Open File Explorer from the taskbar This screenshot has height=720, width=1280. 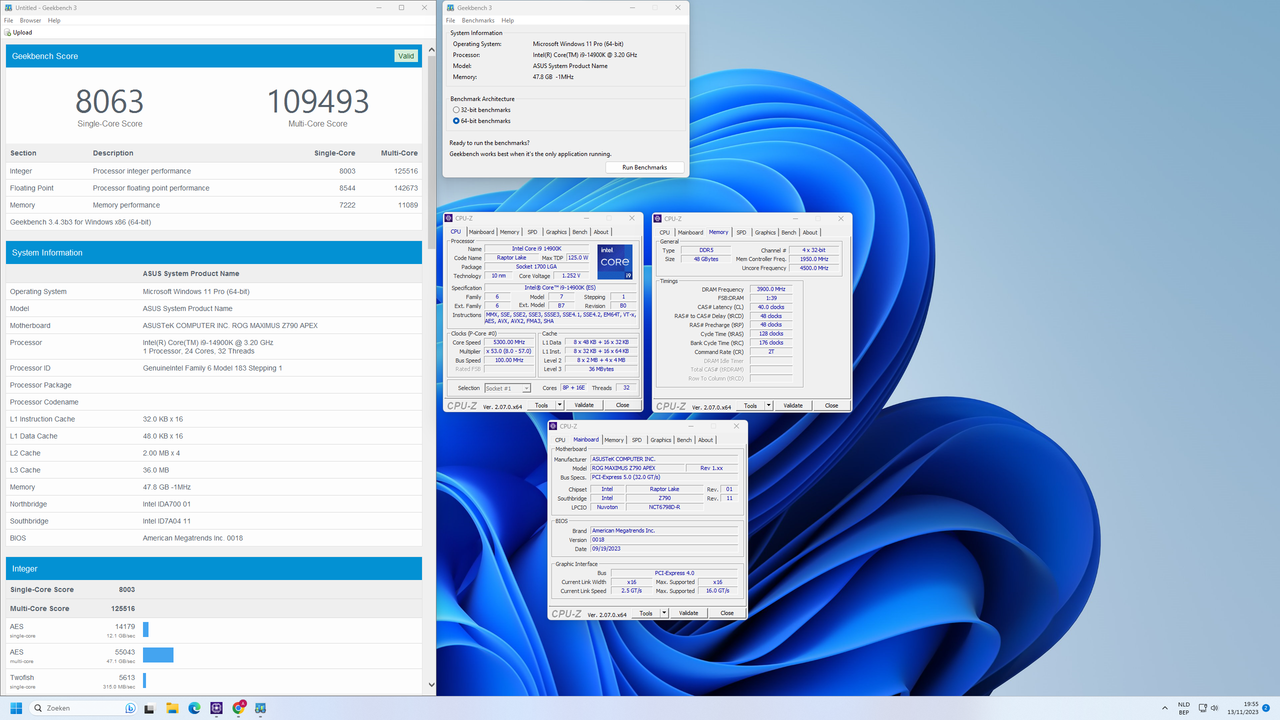pyautogui.click(x=173, y=708)
